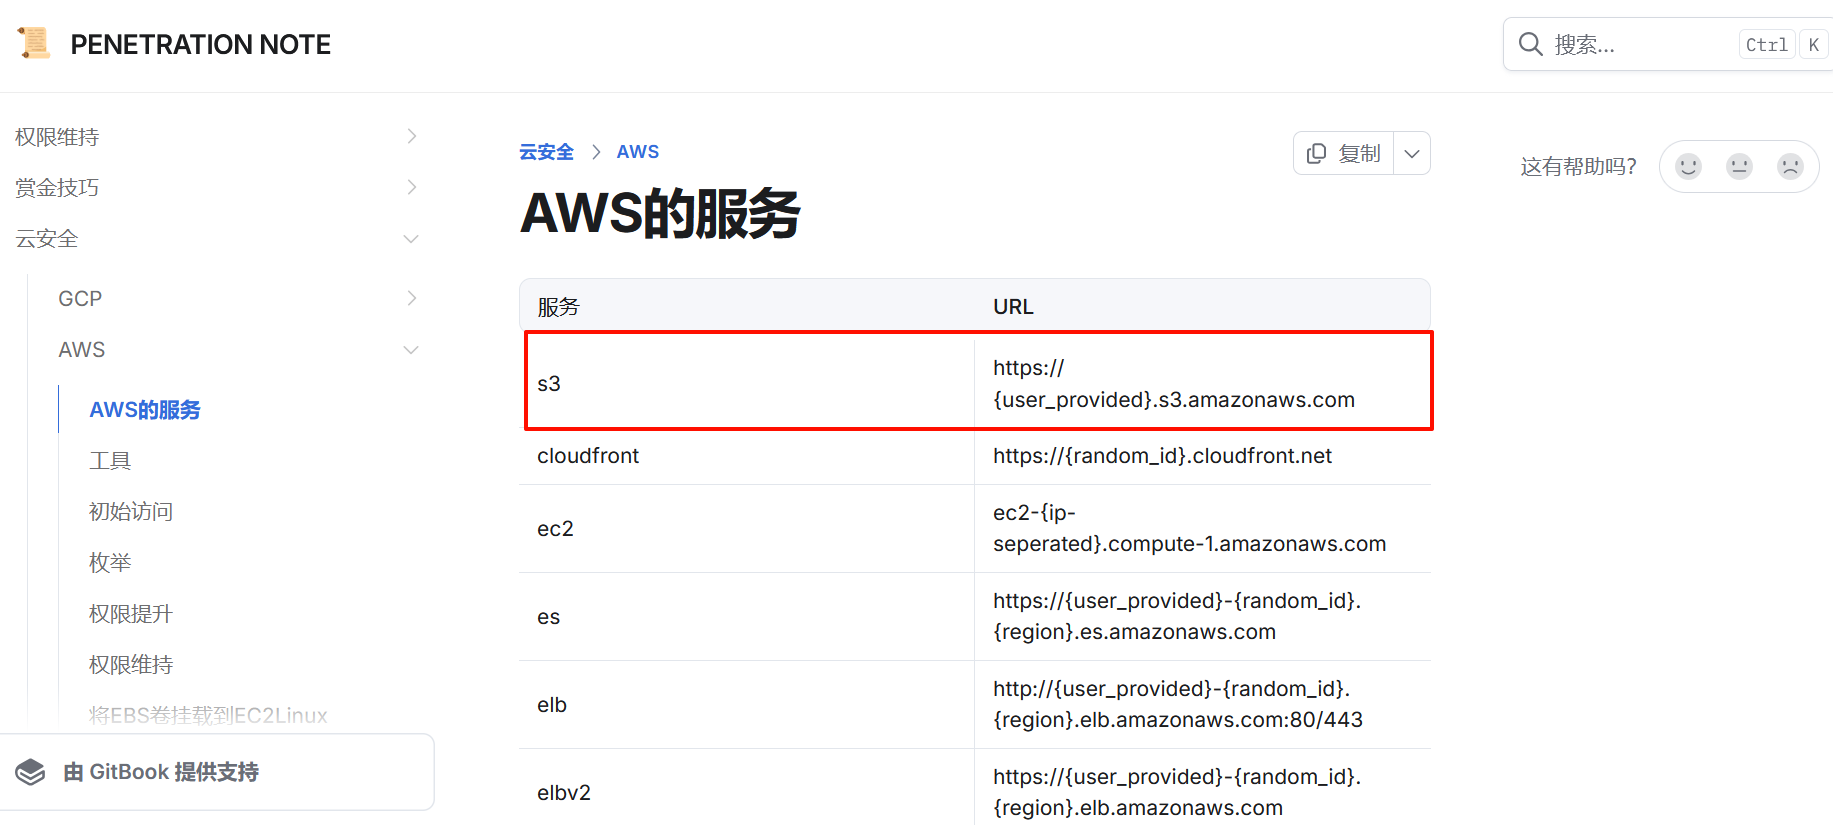Viewport: 1833px width, 825px height.
Task: Click the elb.amazonaws.com:80/443 URL cell
Action: [1203, 704]
